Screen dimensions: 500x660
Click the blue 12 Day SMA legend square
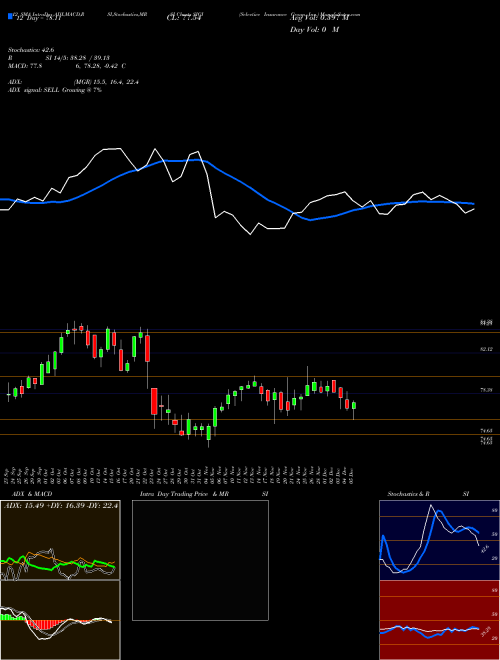pos(10,16)
